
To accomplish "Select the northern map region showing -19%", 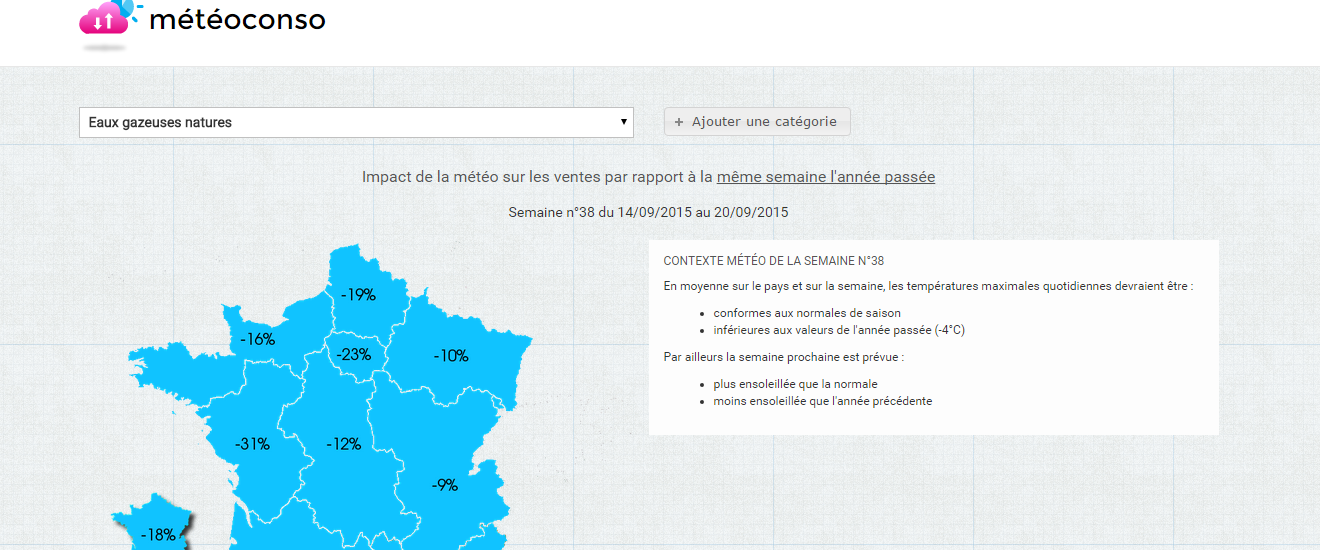I will click(357, 295).
